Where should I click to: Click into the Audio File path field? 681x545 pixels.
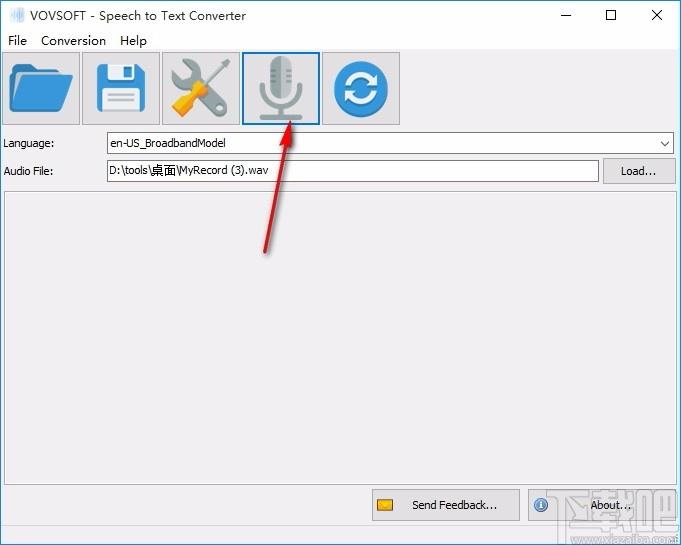point(353,171)
